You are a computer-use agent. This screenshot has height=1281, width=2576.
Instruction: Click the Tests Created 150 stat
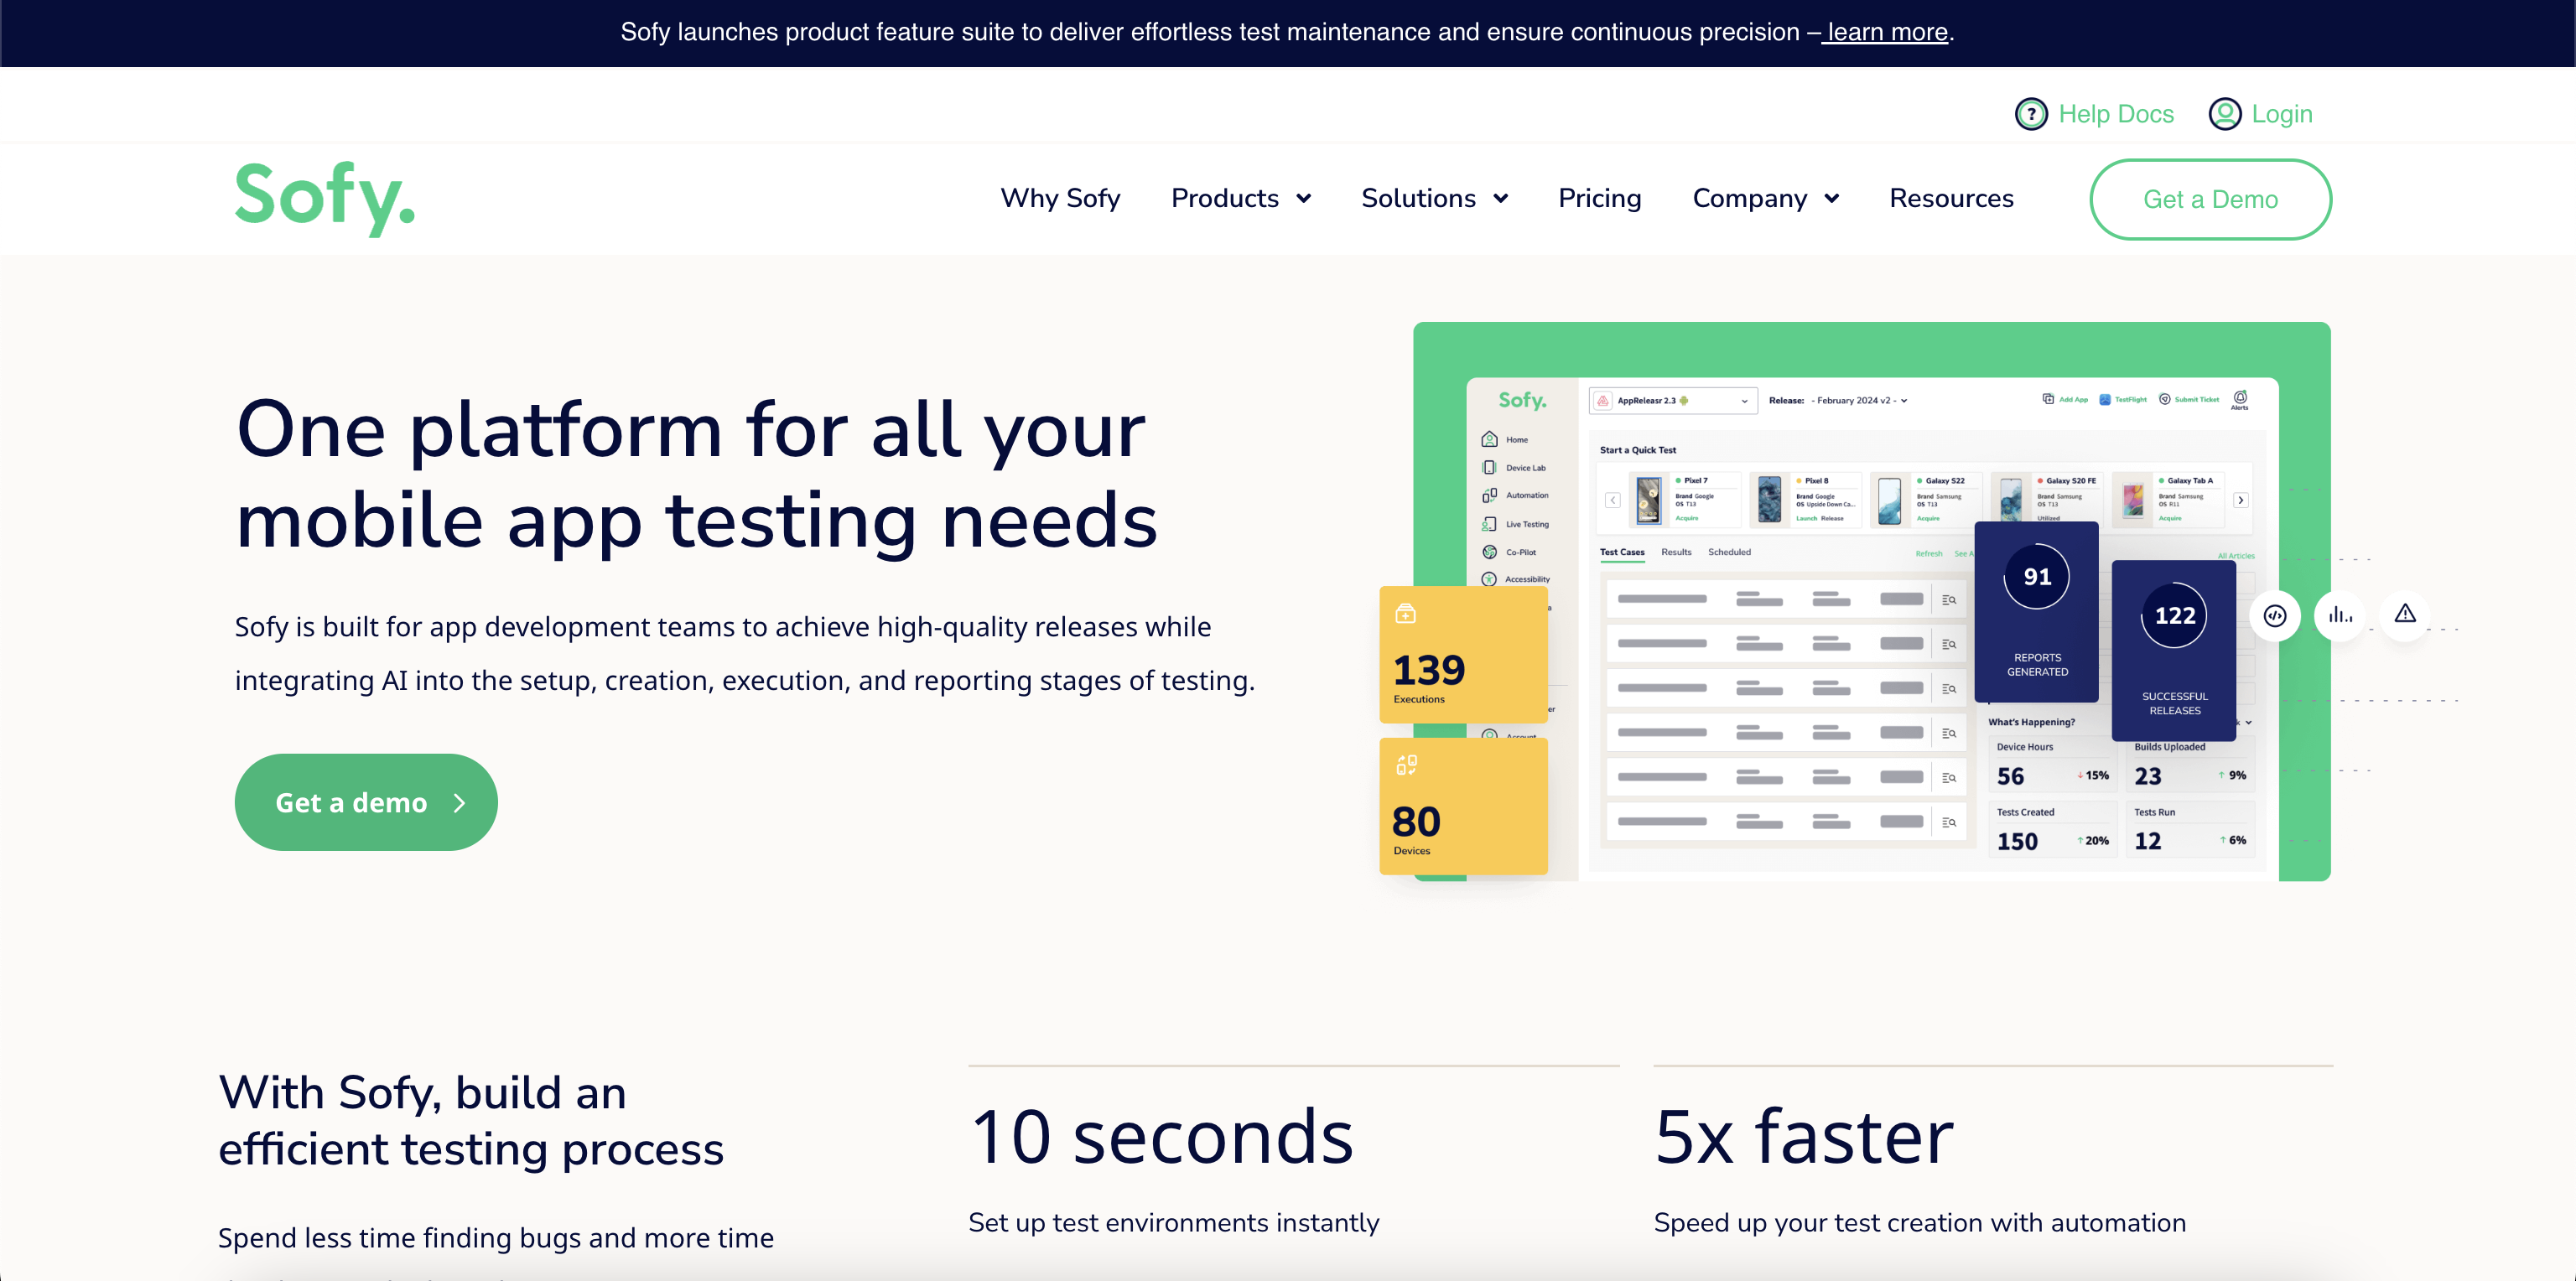click(x=2052, y=832)
